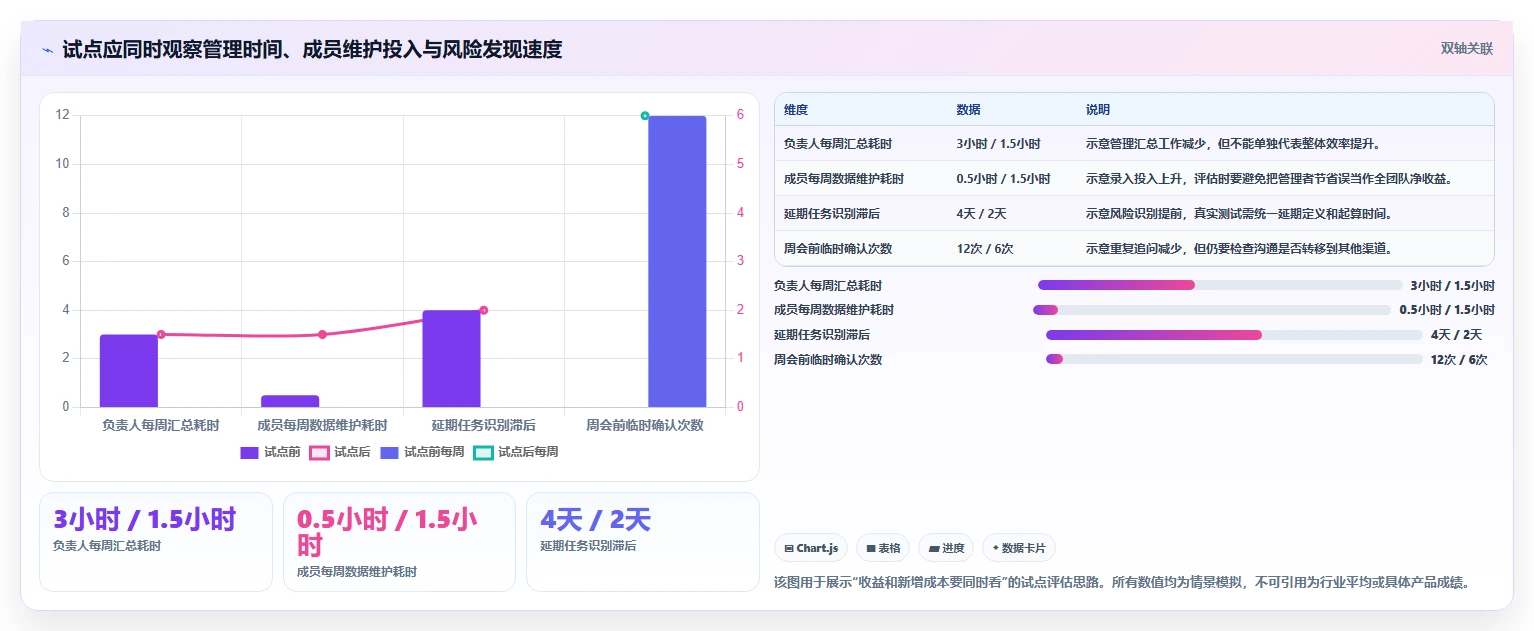
Task: Click the table value 0.5小时 / 1.5小时
Action: (x=1003, y=179)
